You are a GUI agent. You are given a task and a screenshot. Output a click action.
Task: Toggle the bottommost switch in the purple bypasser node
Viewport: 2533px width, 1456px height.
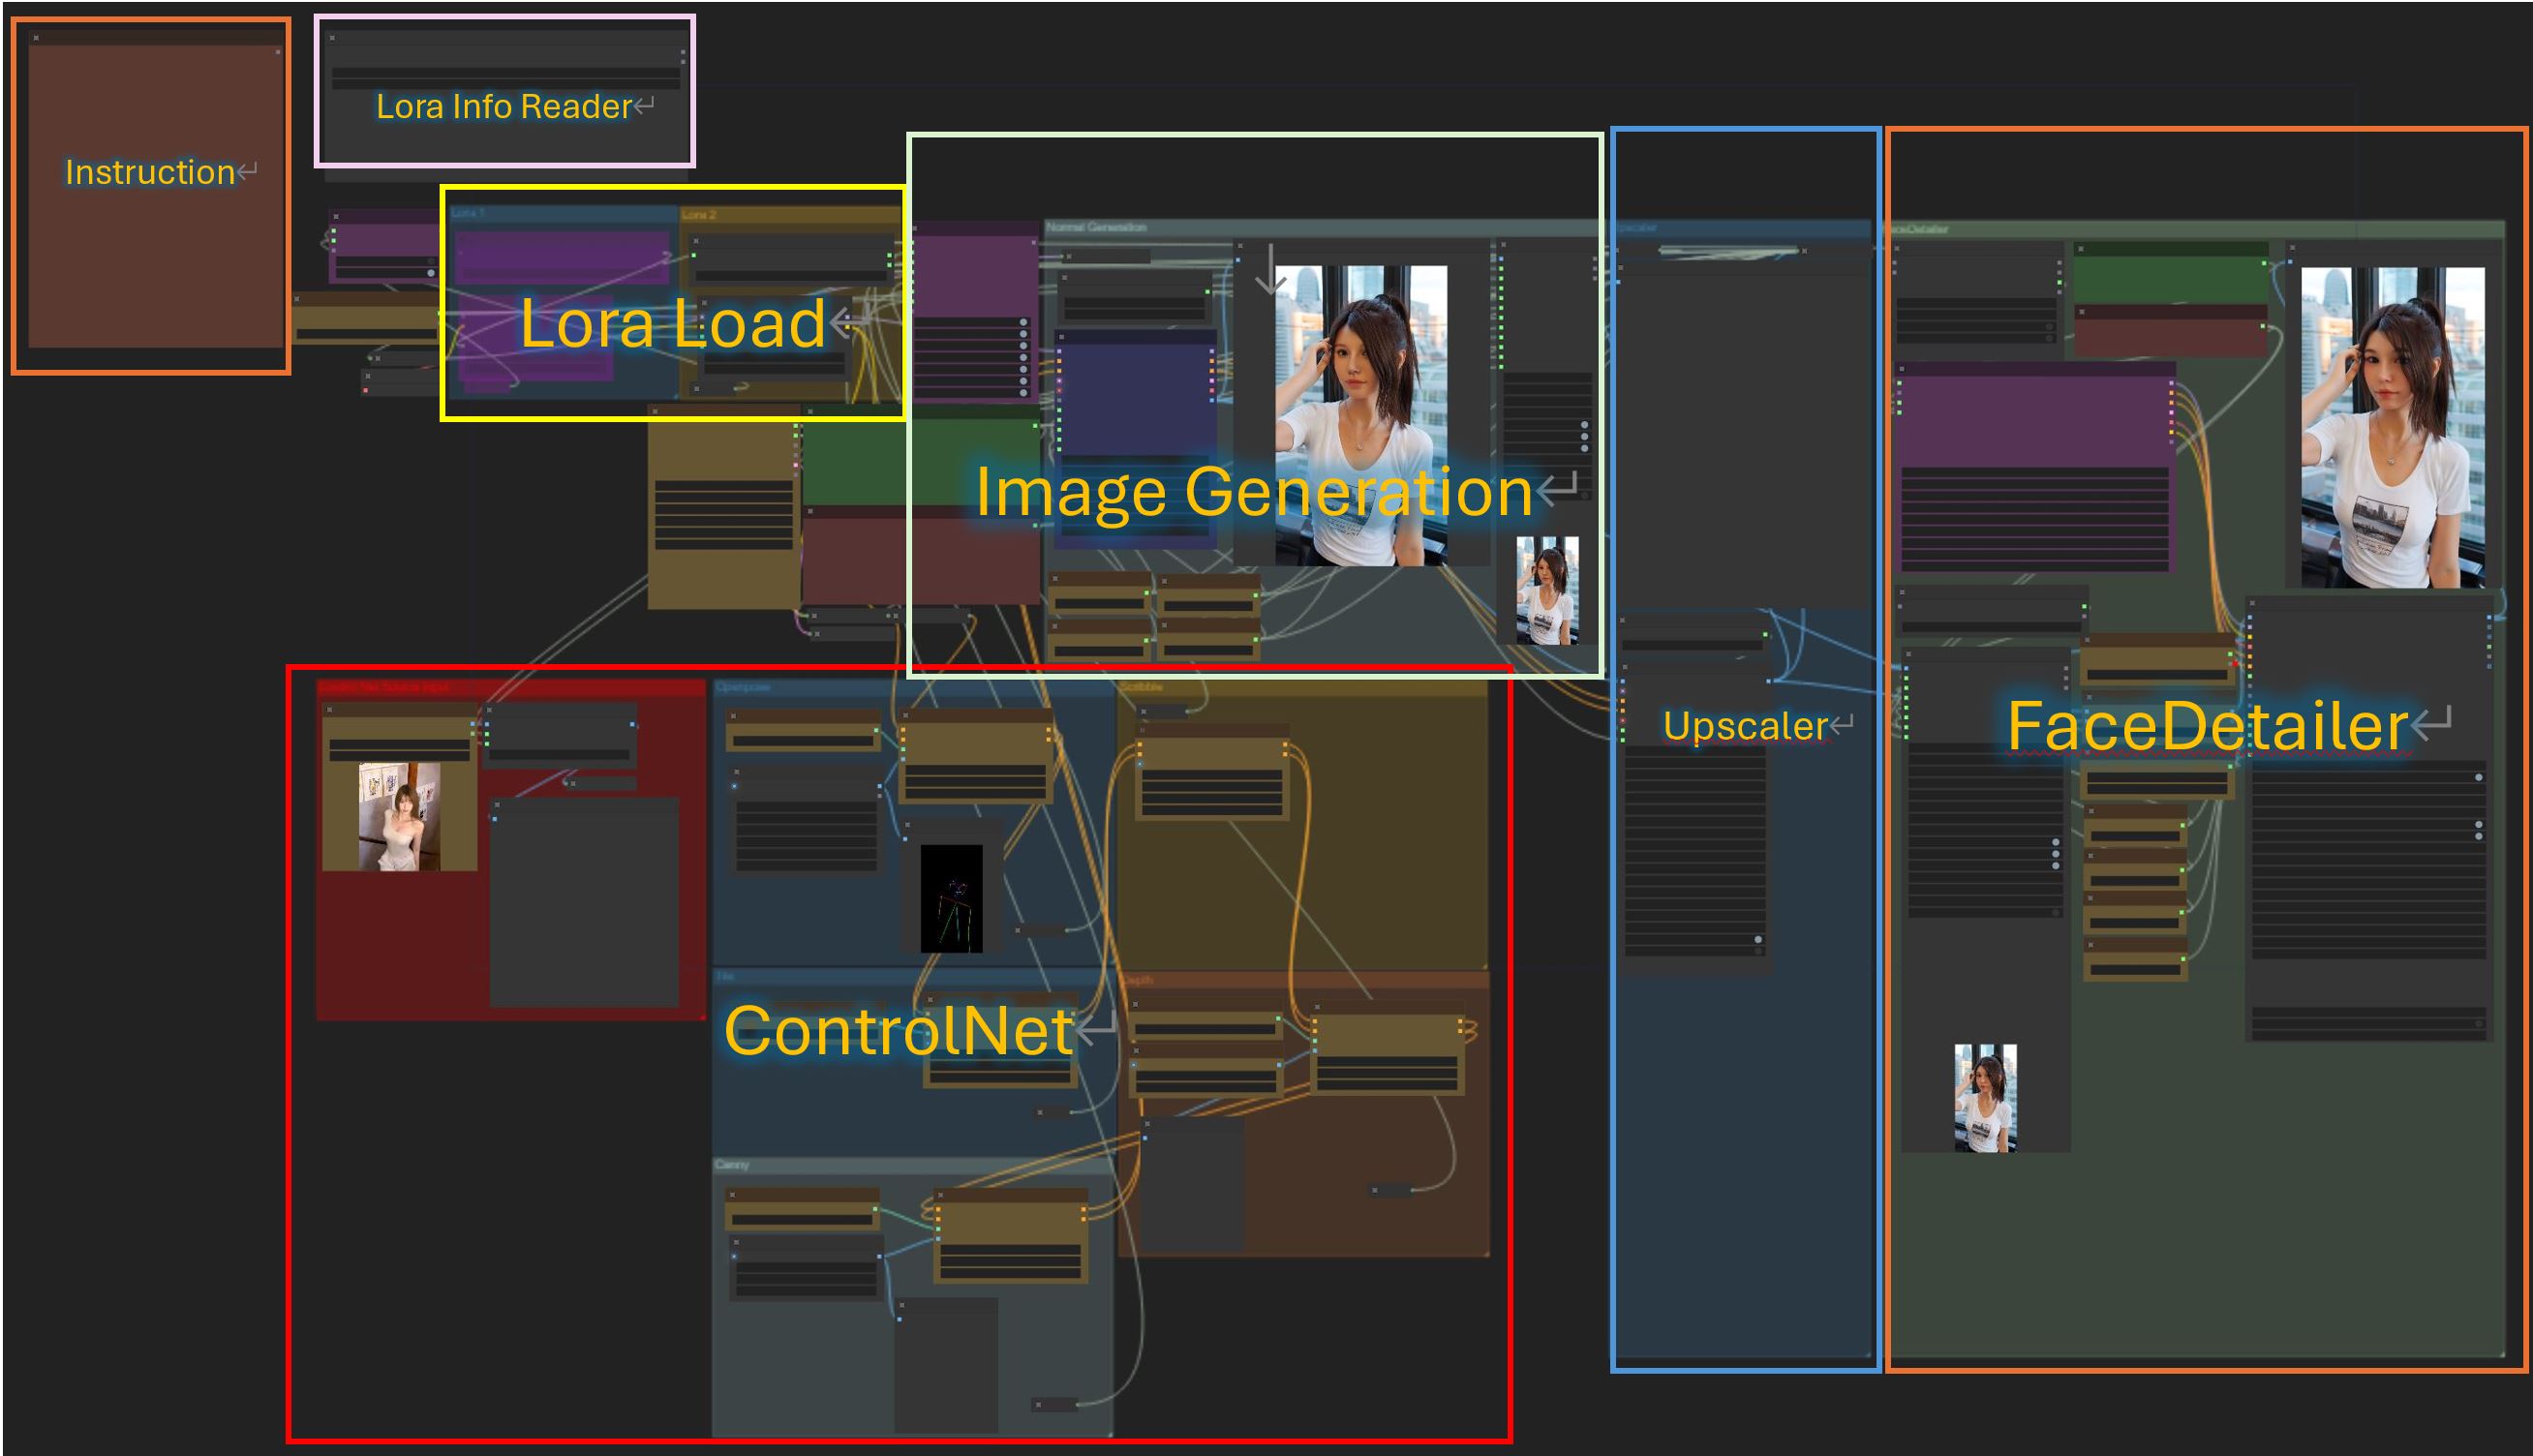click(1023, 393)
